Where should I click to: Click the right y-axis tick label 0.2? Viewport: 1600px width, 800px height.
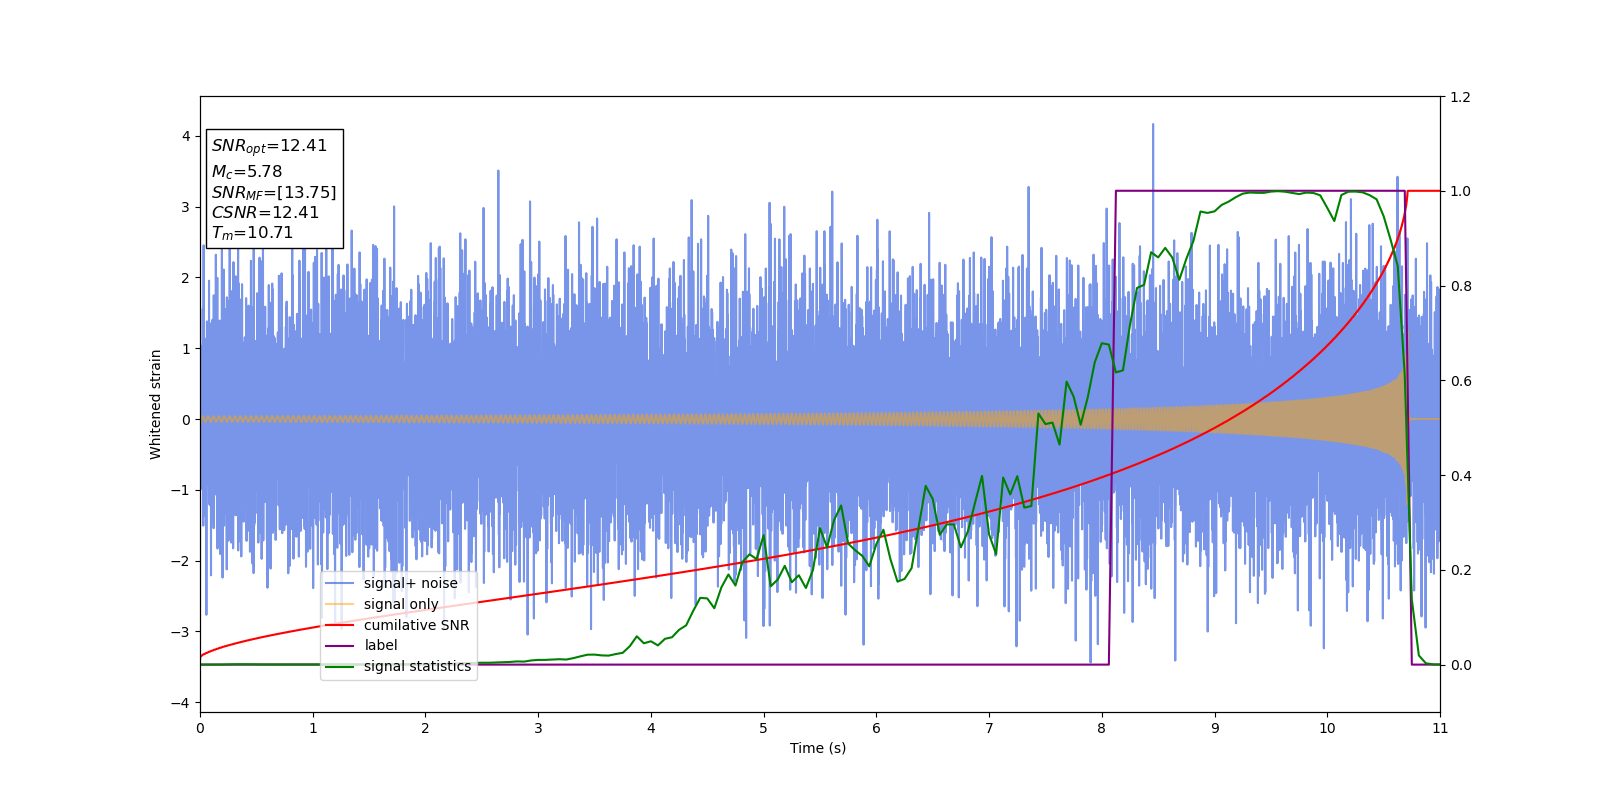click(x=1460, y=570)
